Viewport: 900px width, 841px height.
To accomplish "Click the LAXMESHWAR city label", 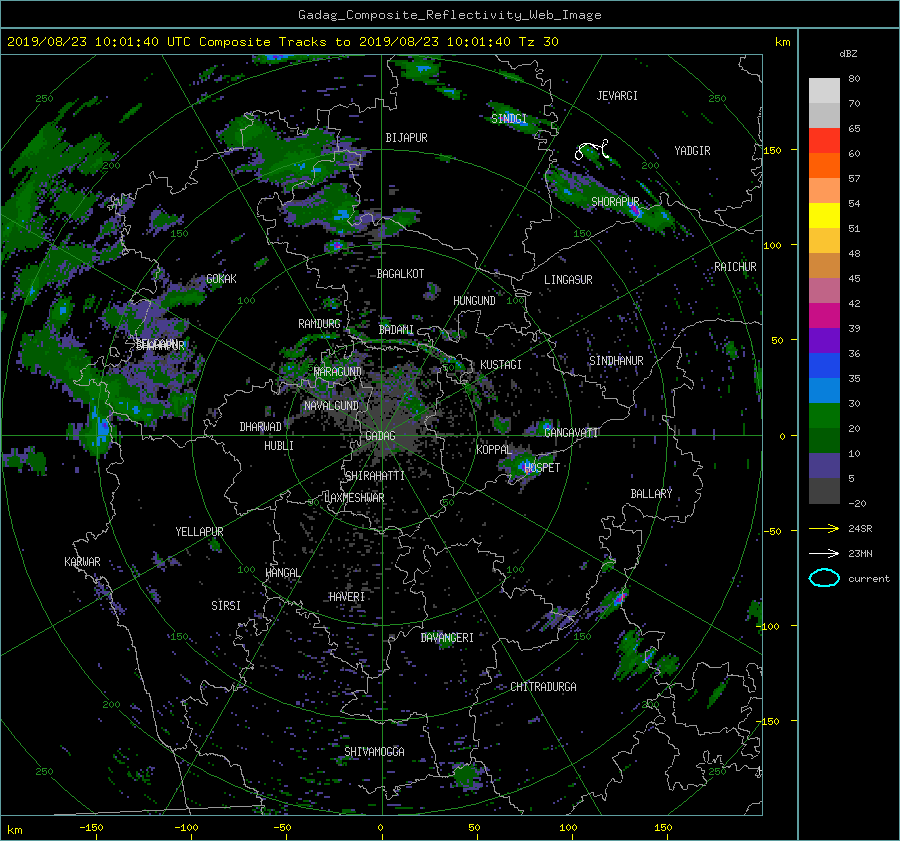I will click(354, 498).
